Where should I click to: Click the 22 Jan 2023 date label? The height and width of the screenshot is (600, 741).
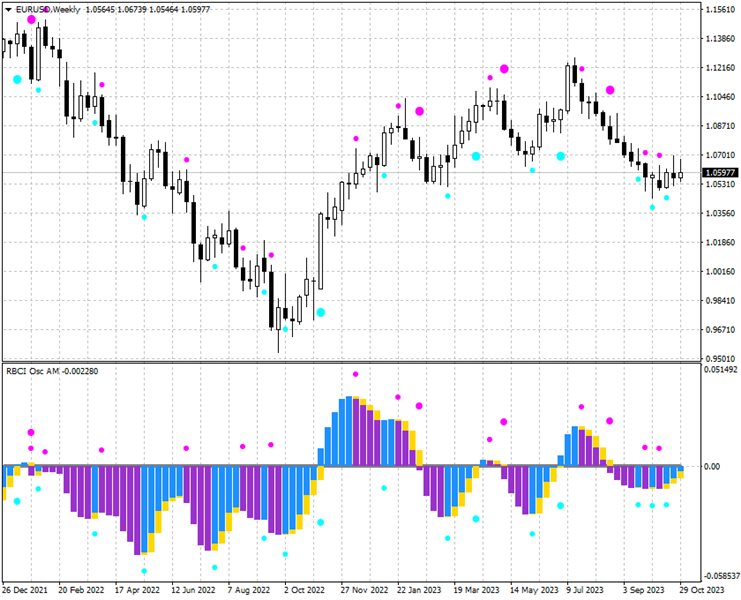point(419,590)
